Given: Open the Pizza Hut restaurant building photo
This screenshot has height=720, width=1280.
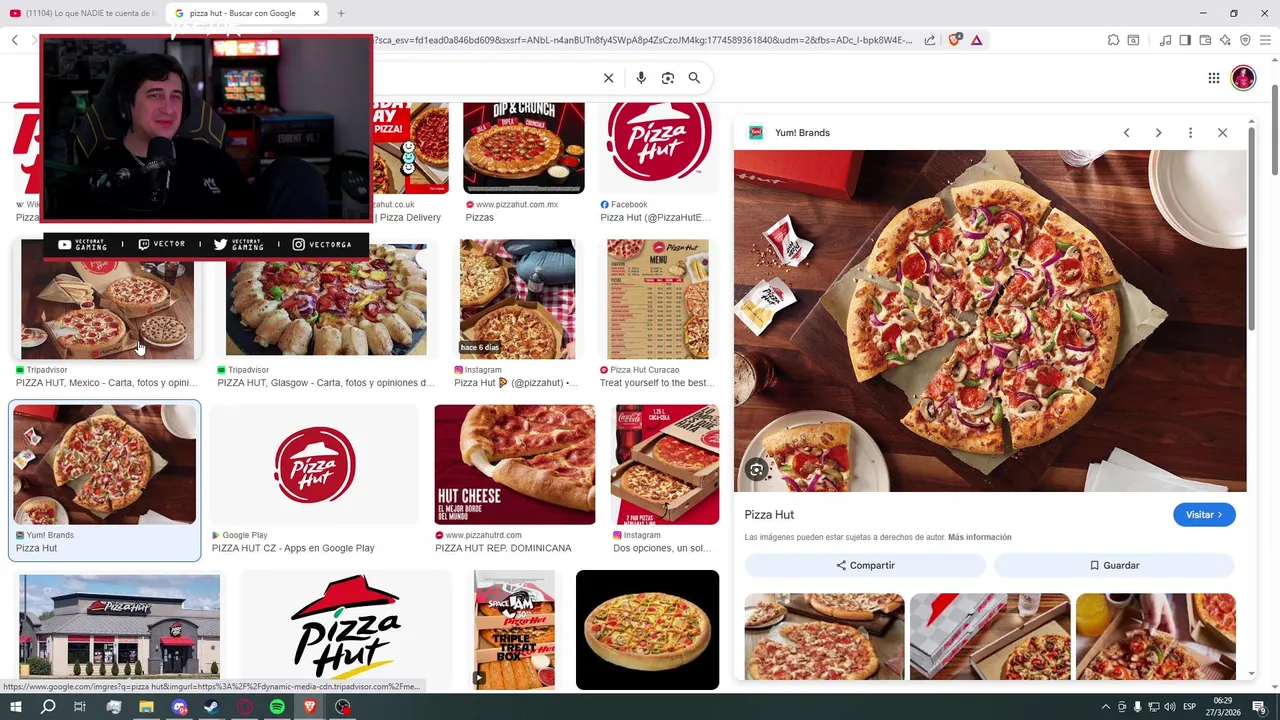Looking at the screenshot, I should [119, 628].
